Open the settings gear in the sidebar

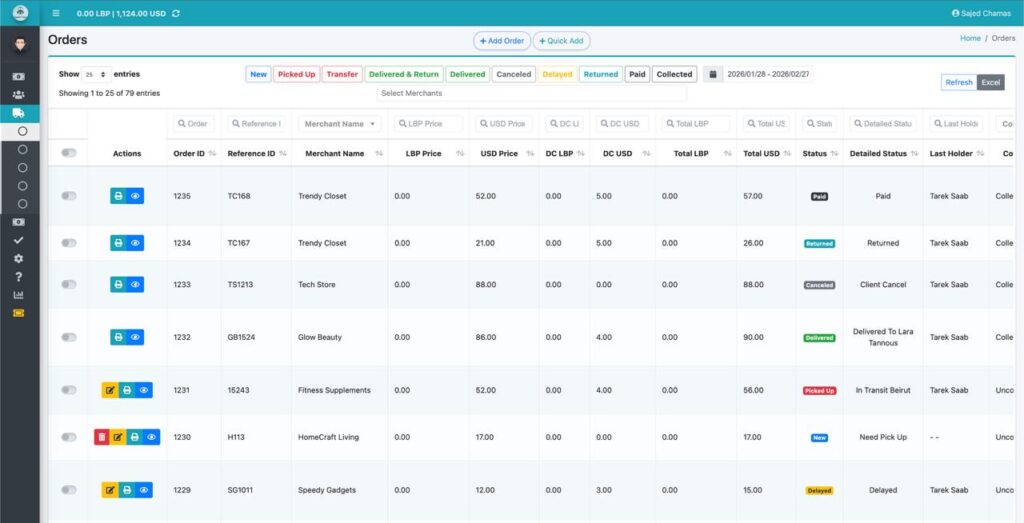pyautogui.click(x=18, y=258)
